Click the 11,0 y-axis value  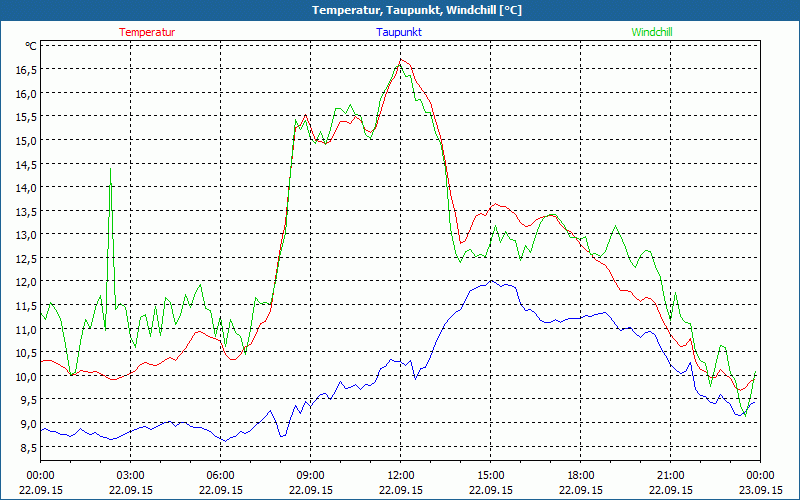point(26,330)
